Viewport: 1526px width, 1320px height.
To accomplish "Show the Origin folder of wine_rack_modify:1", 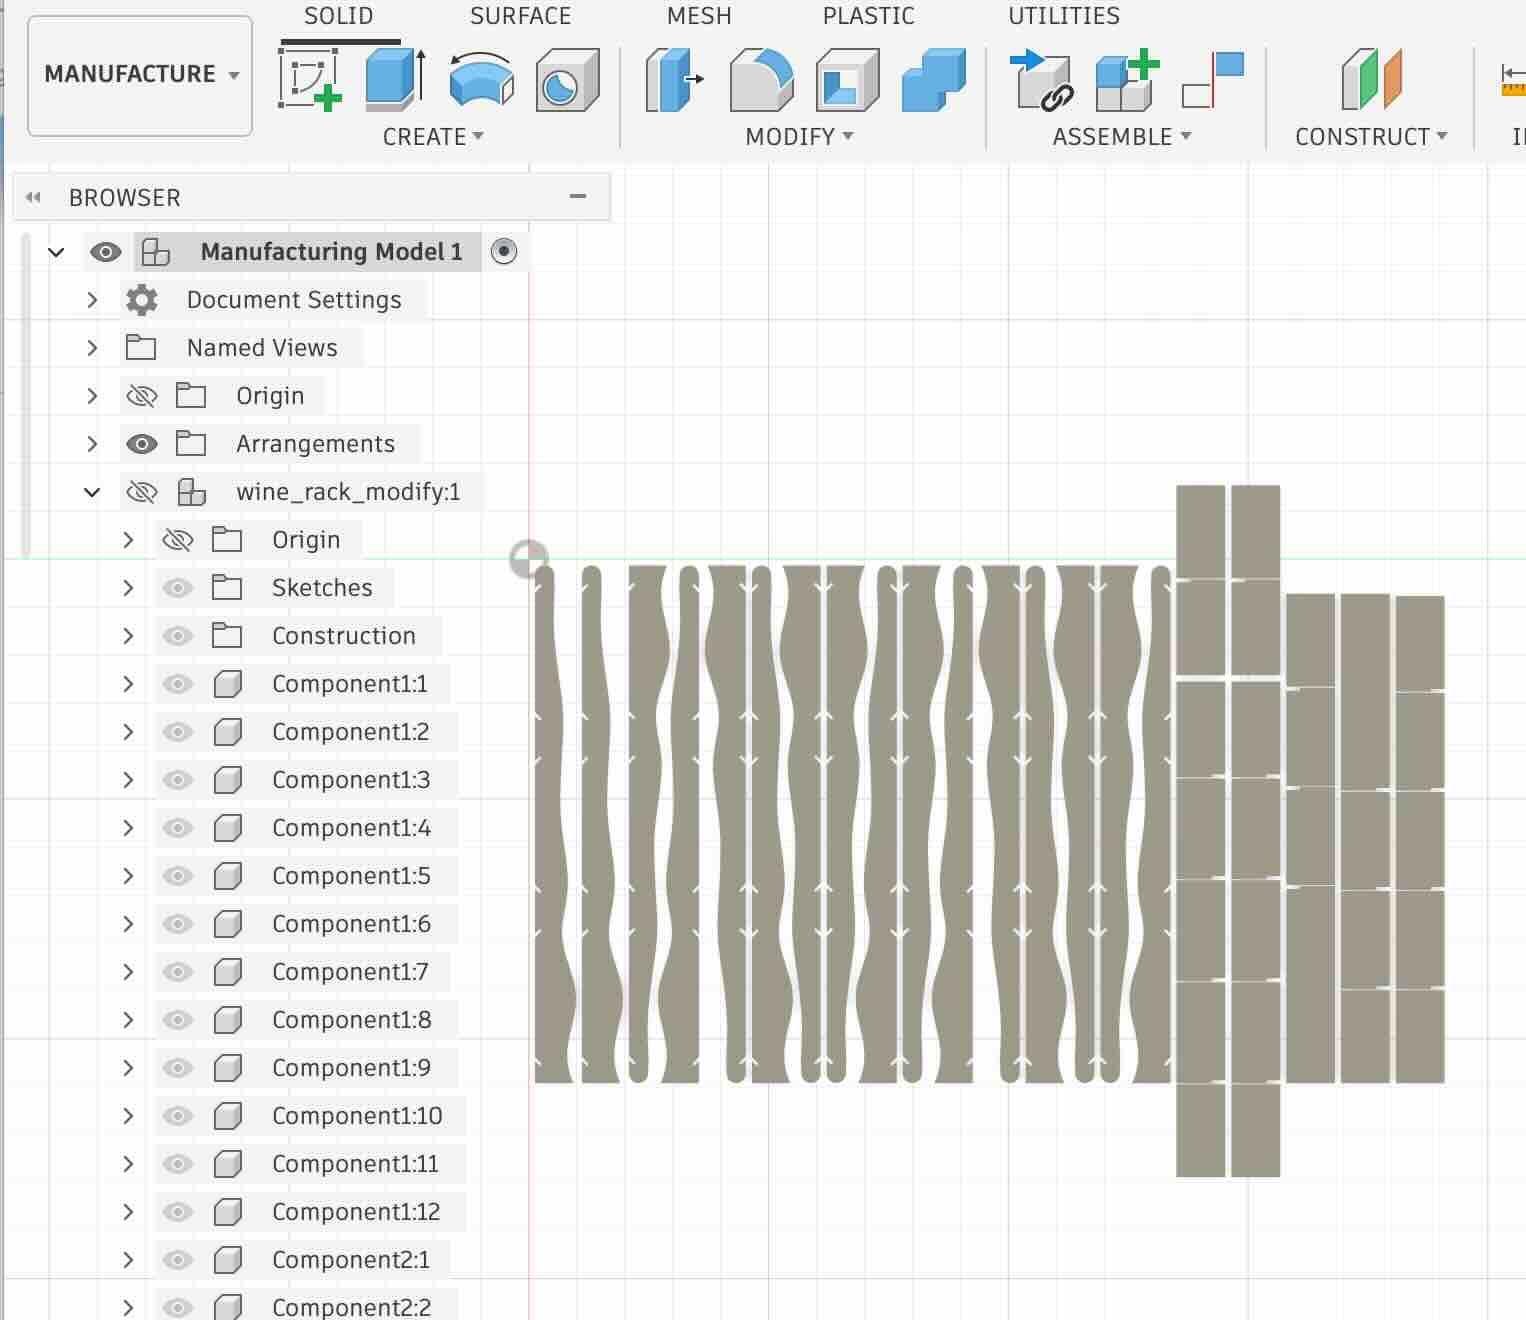I will pos(177,539).
